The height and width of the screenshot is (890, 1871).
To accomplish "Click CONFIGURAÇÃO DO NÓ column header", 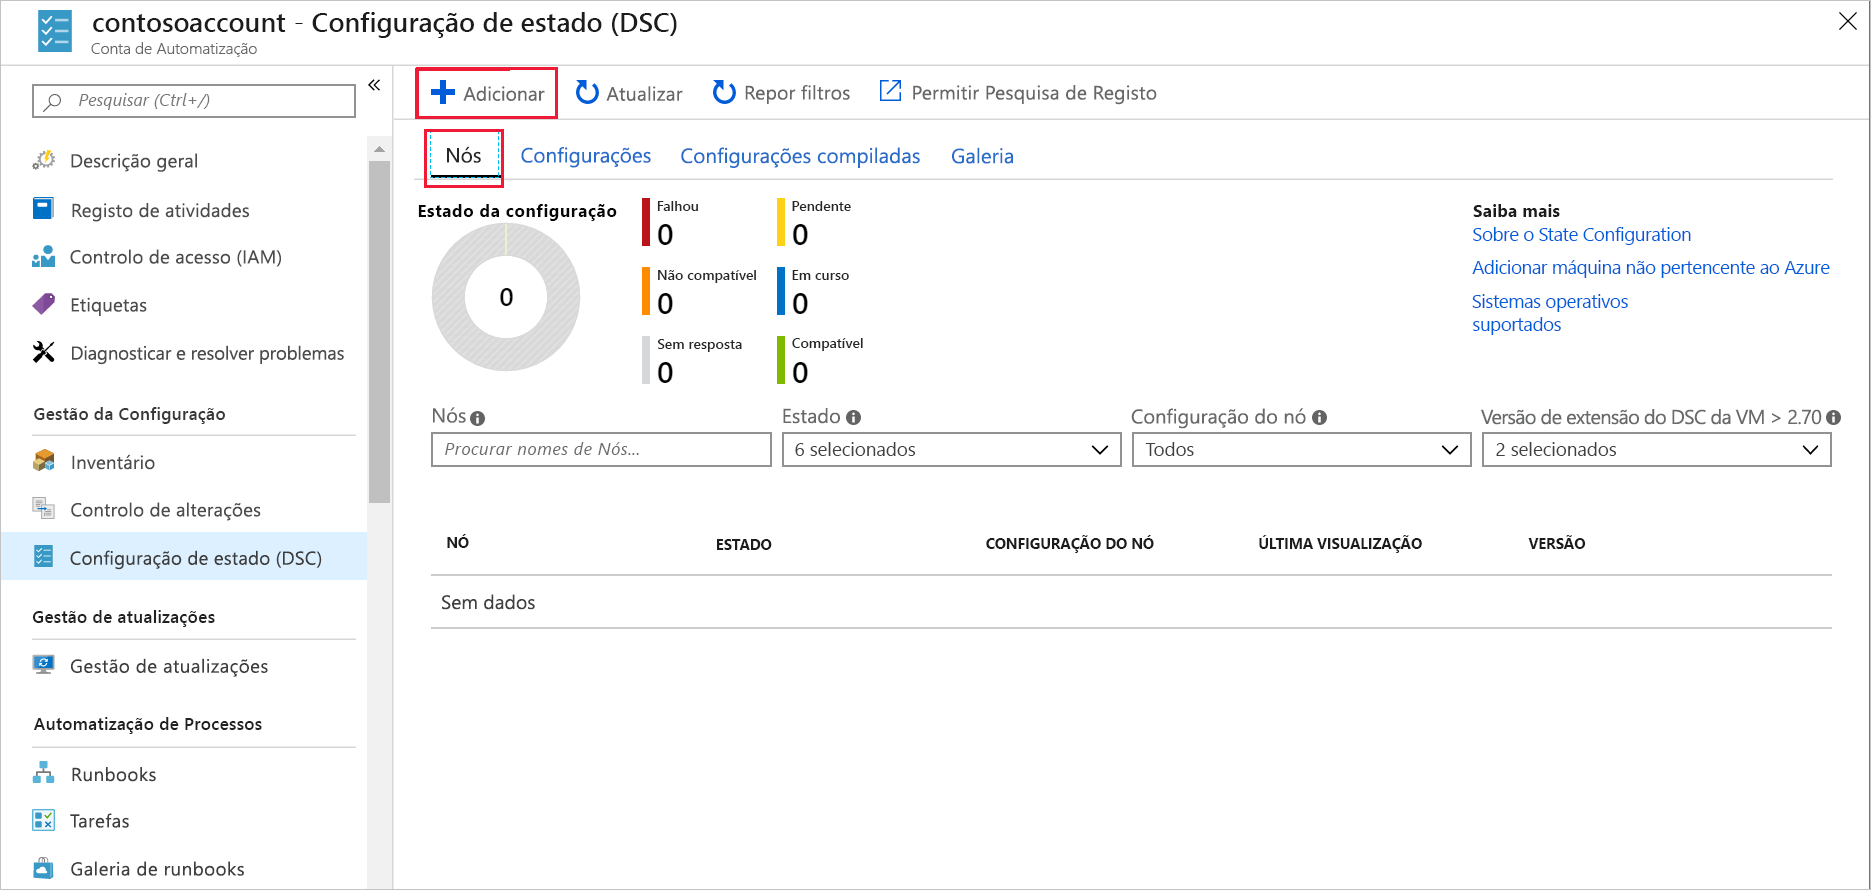I will point(1069,544).
